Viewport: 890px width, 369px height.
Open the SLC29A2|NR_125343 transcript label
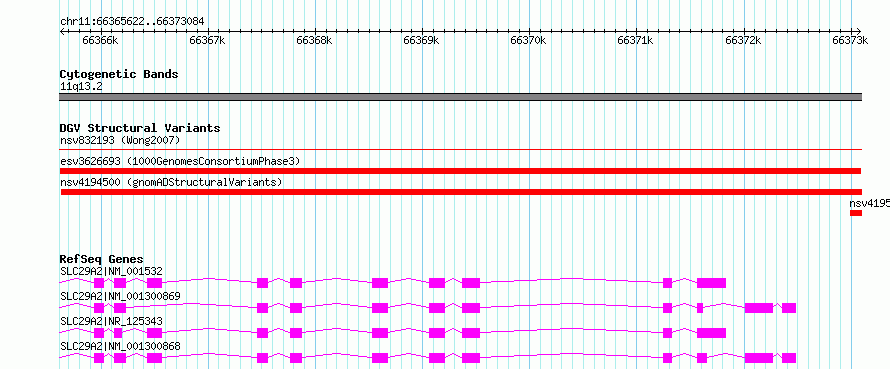coord(111,321)
